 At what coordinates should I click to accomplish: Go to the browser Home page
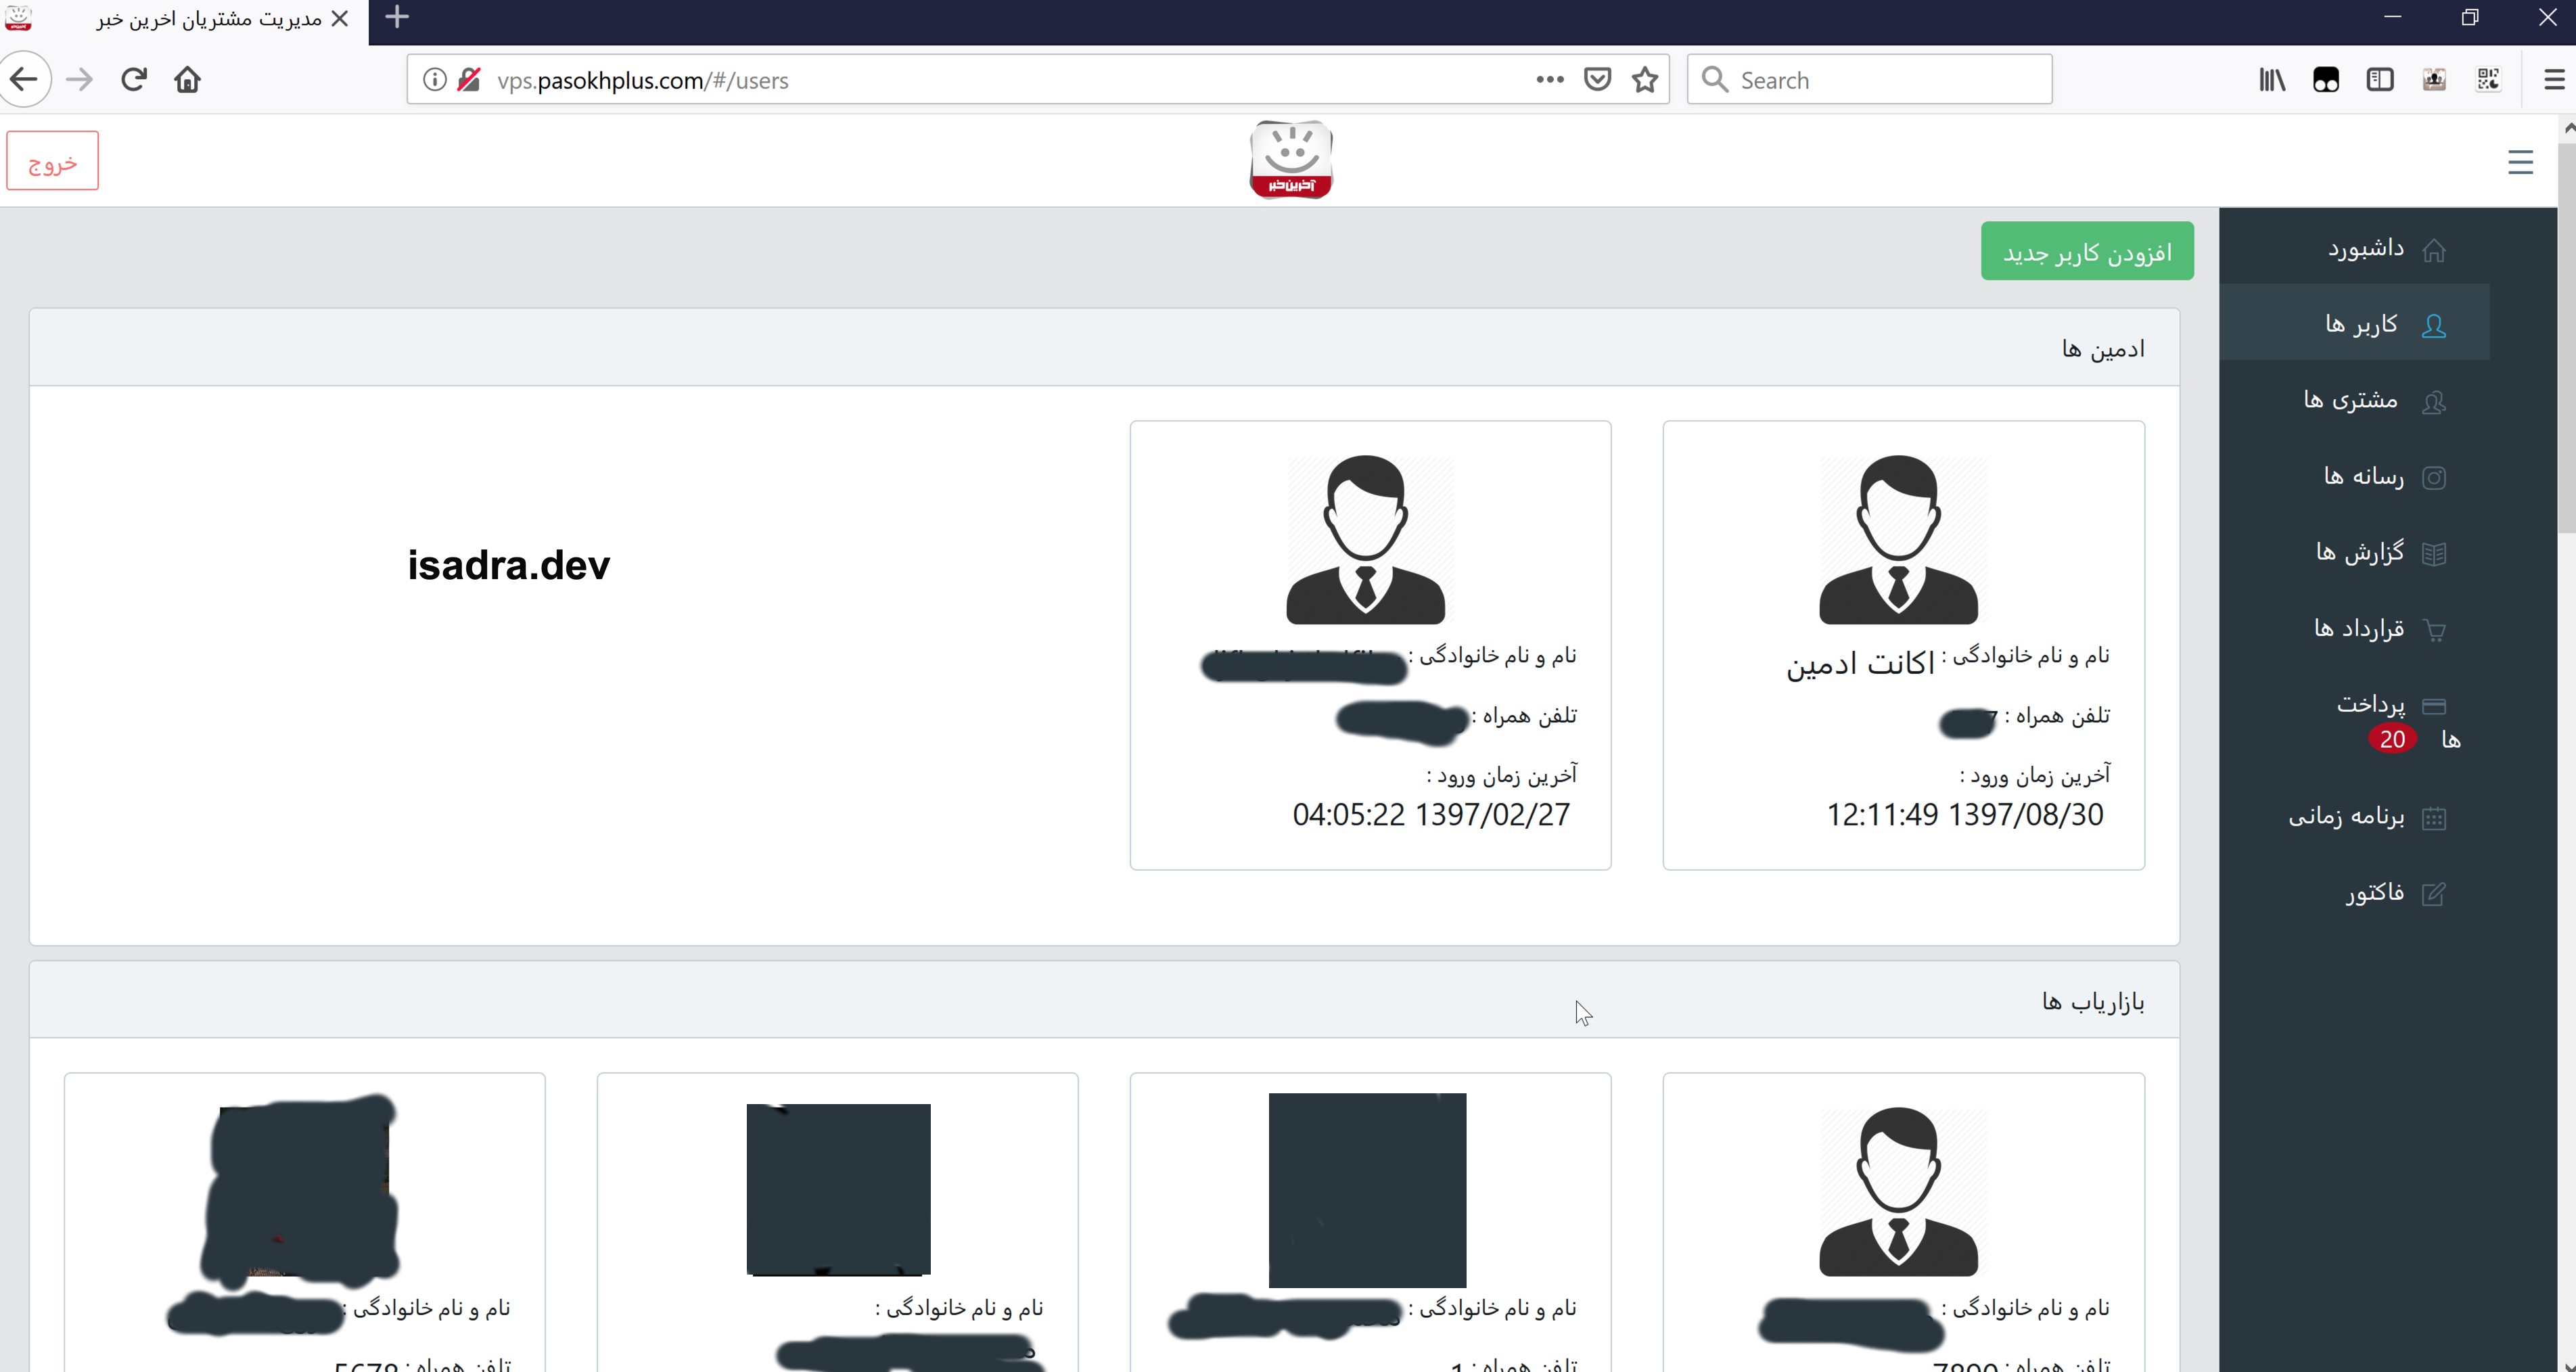[x=188, y=79]
